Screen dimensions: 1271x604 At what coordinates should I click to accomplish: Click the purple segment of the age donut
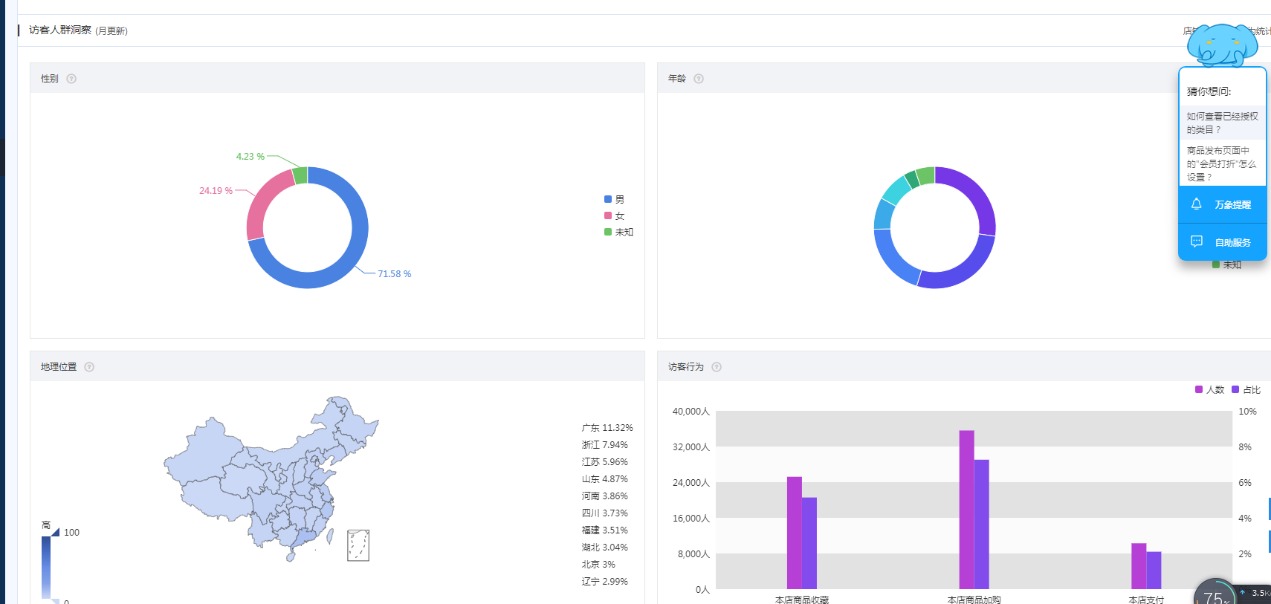point(976,198)
